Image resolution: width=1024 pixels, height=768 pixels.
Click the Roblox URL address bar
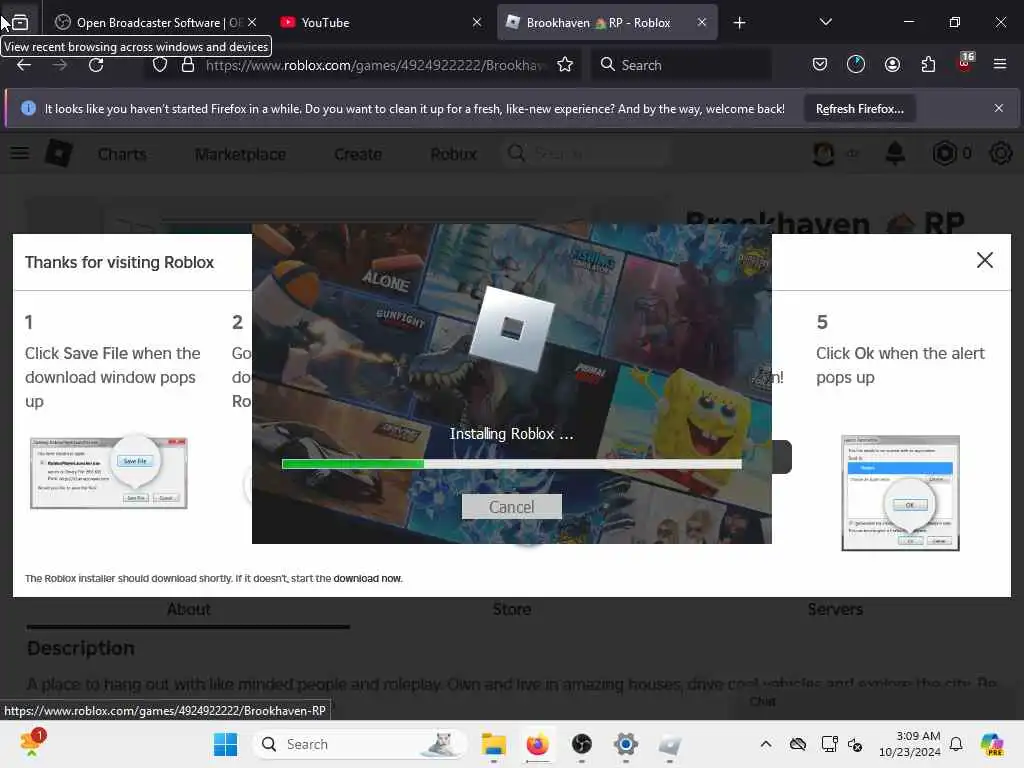374,65
